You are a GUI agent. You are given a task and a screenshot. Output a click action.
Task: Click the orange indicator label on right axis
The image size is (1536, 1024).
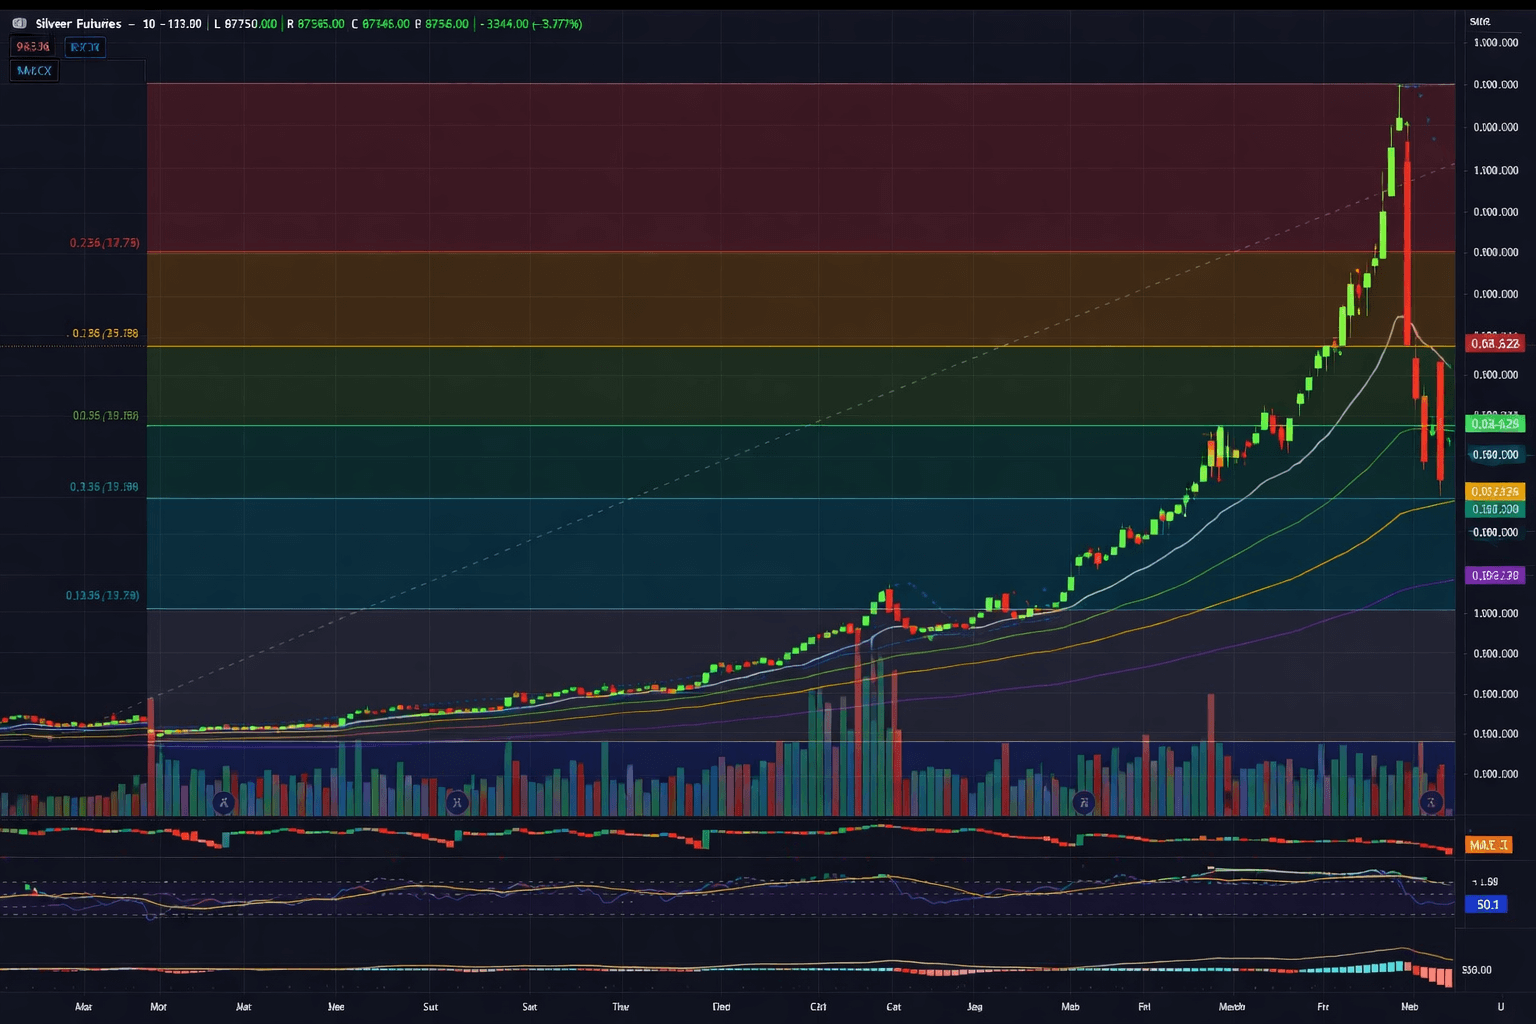1487,845
